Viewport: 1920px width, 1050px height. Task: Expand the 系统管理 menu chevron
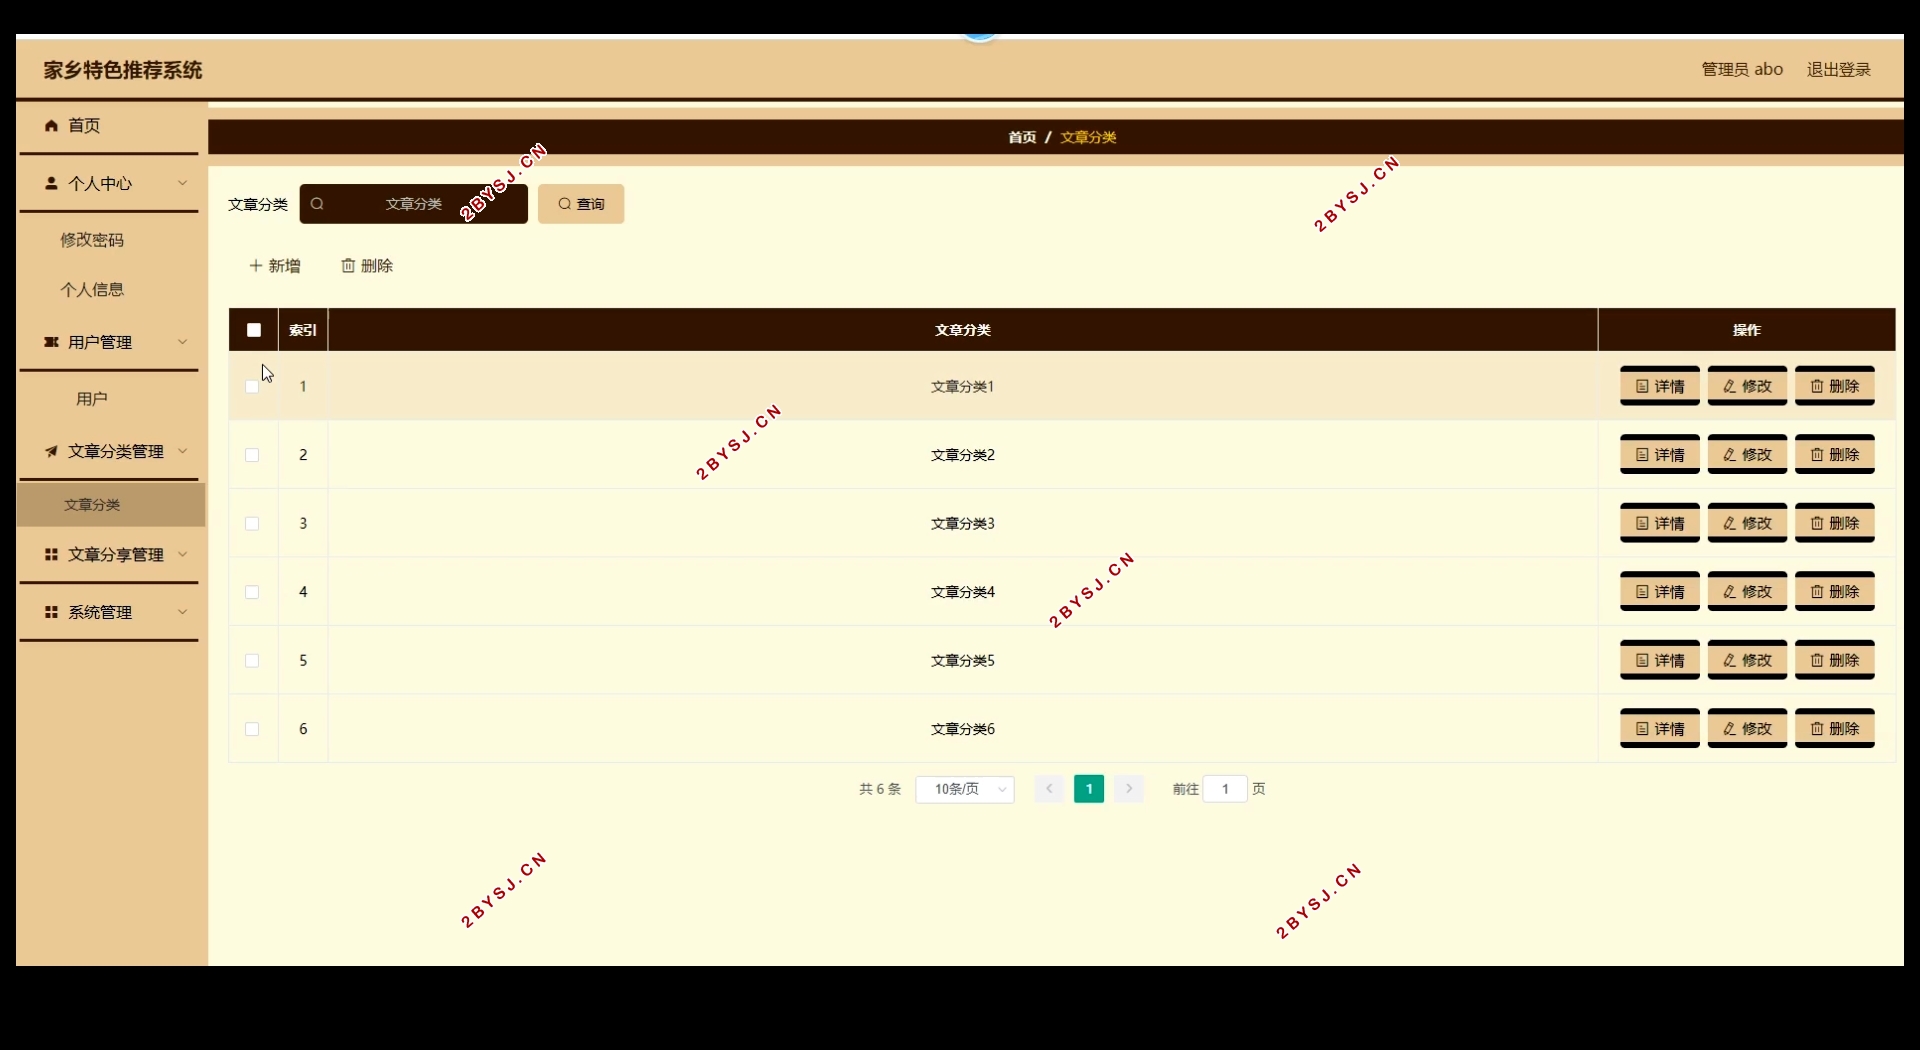coord(182,612)
